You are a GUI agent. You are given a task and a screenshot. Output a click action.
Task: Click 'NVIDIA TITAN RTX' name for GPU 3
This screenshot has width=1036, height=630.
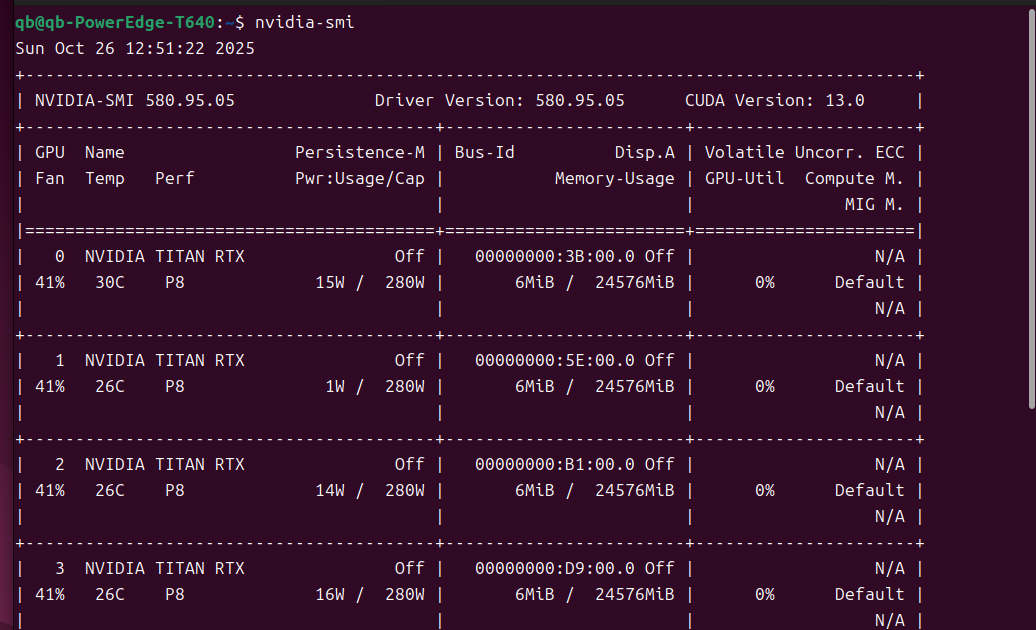[x=165, y=569]
